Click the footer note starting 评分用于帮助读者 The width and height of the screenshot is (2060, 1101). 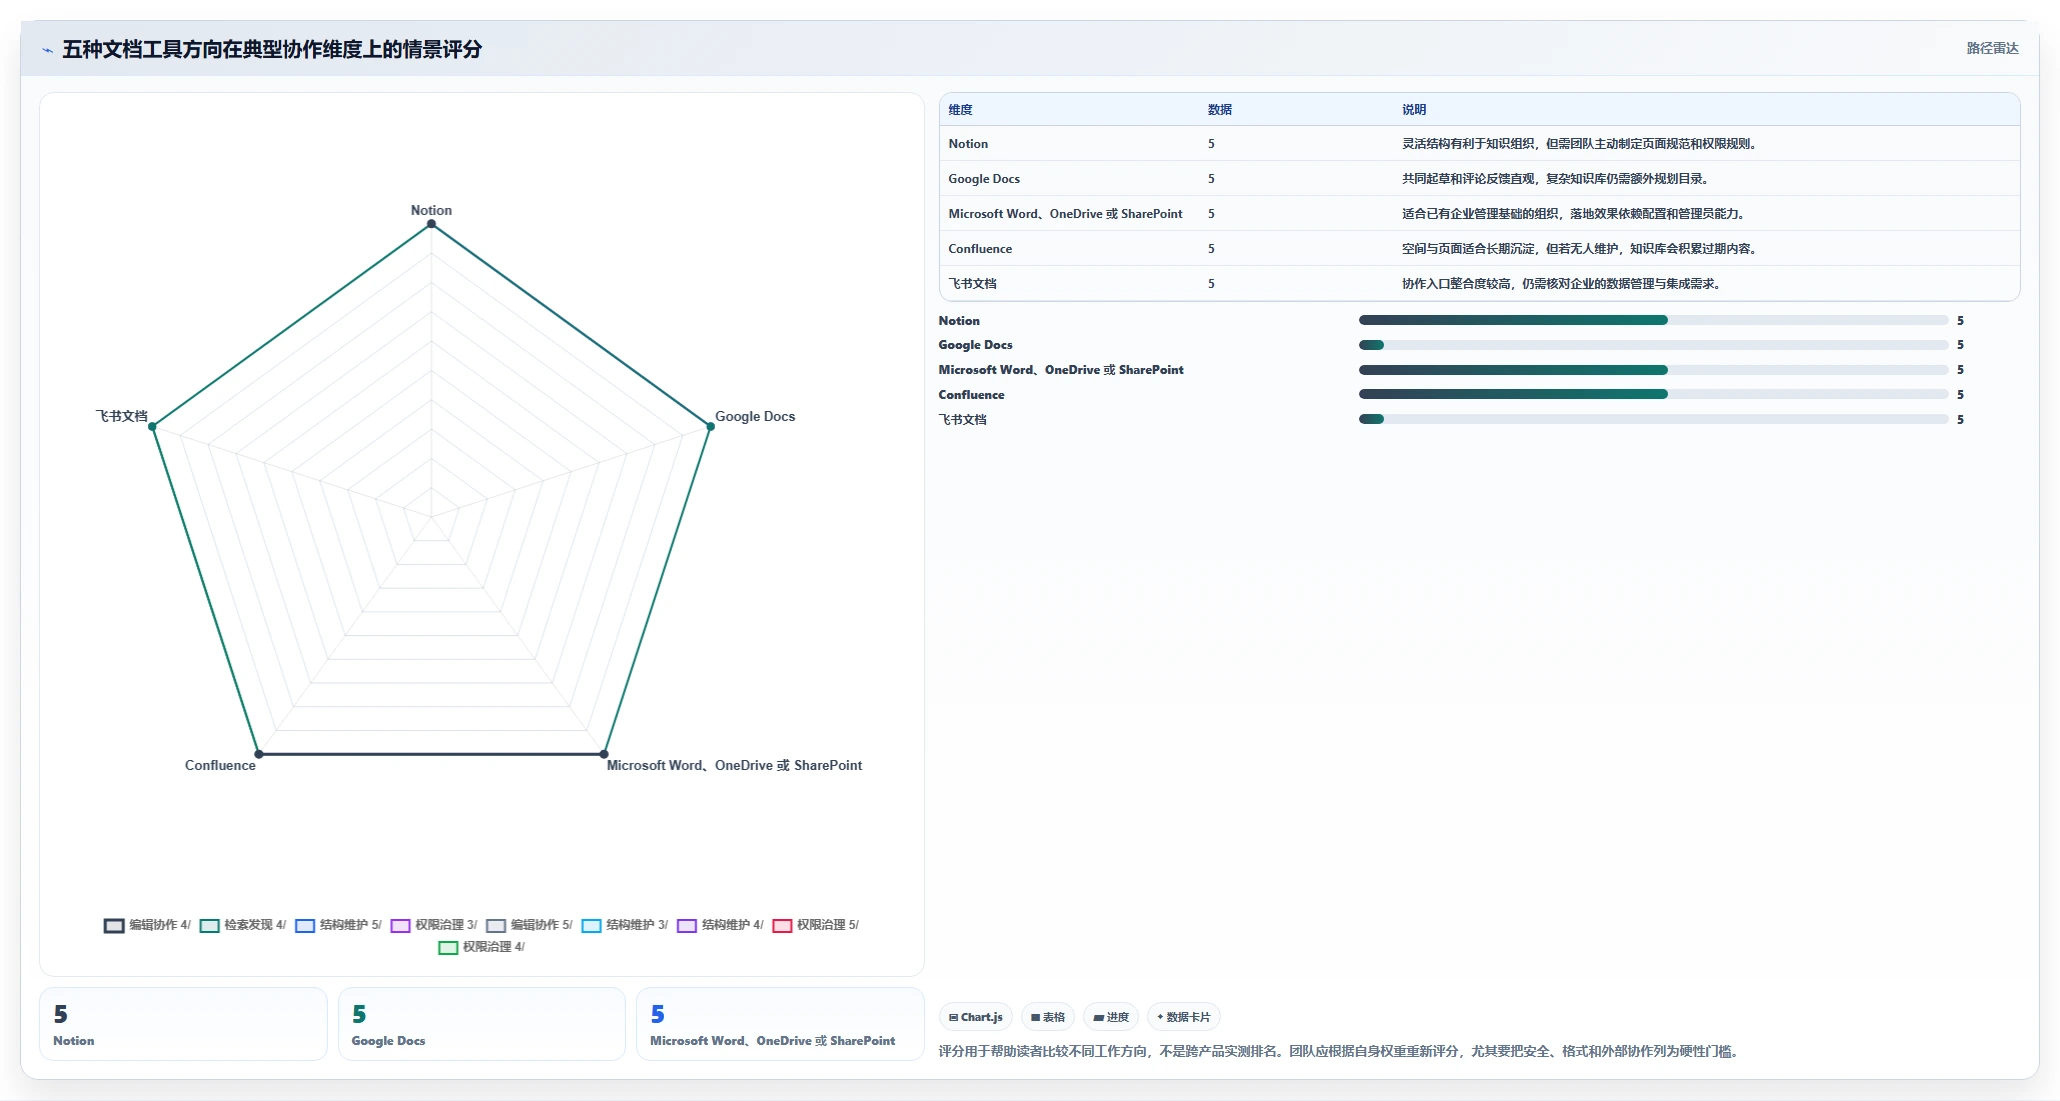pos(1341,1051)
